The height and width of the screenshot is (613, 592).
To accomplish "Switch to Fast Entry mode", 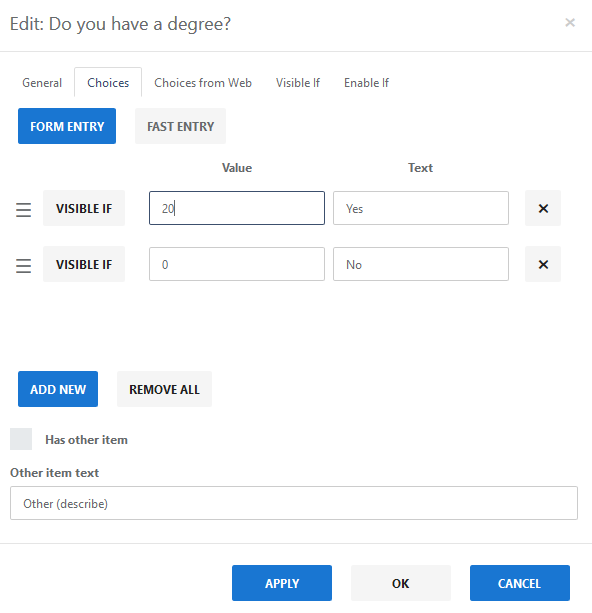I will pyautogui.click(x=180, y=126).
